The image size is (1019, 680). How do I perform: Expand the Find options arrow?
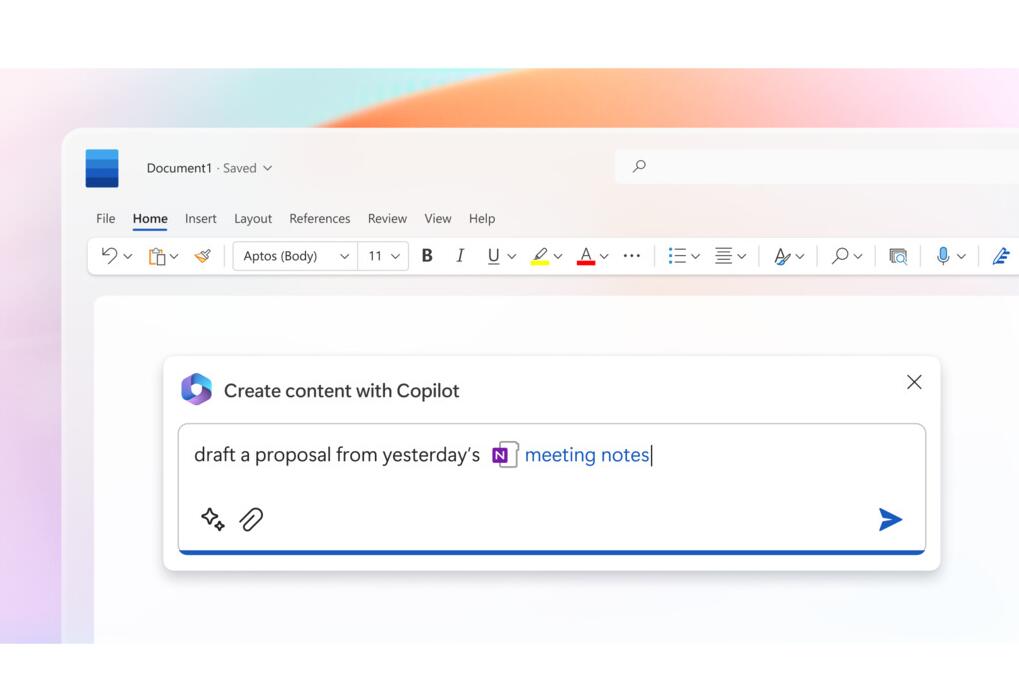(x=858, y=256)
